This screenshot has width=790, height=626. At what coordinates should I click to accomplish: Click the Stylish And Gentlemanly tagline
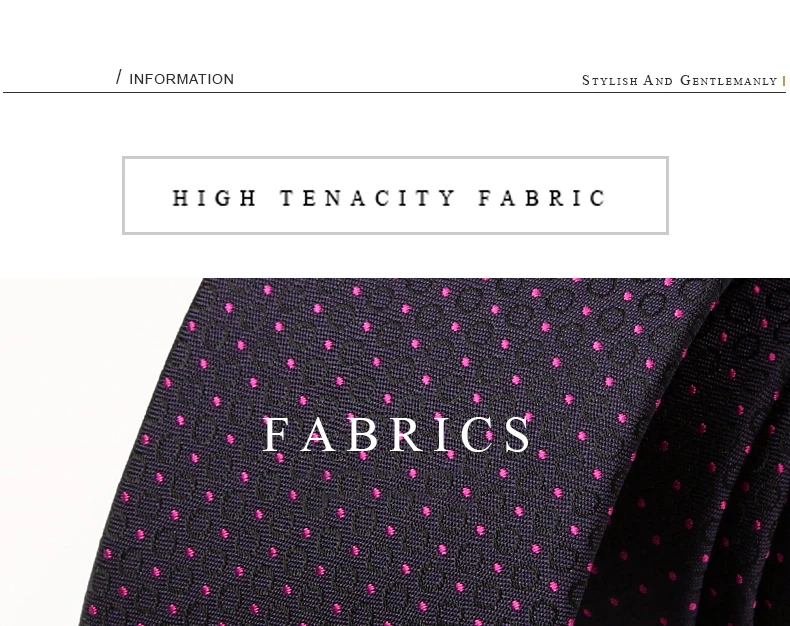679,81
